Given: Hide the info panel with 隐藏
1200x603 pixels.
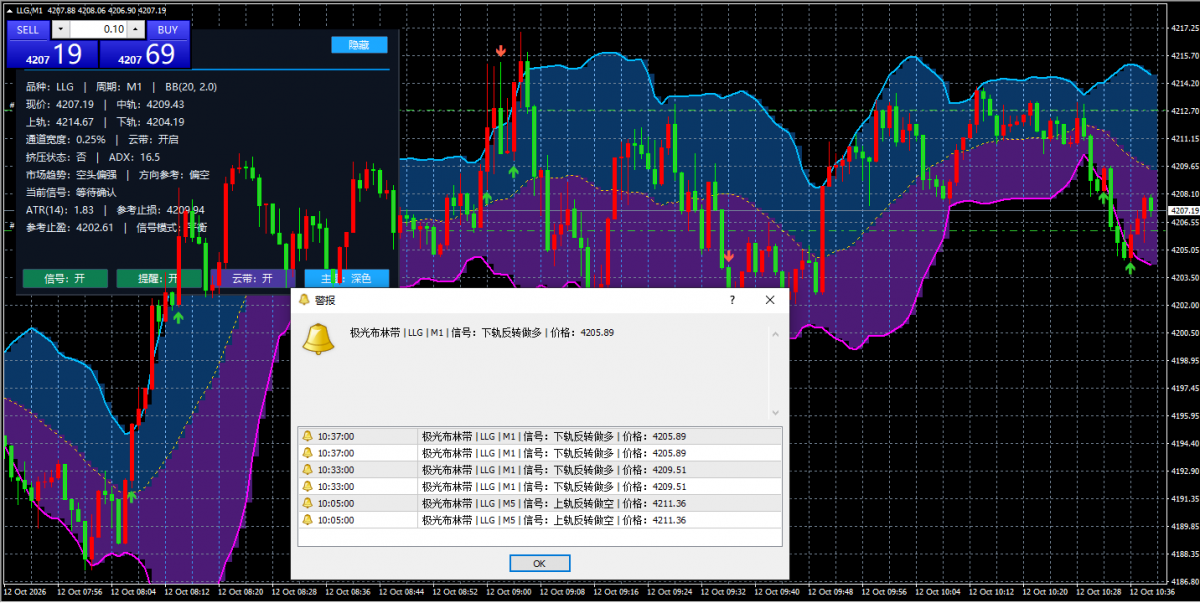Looking at the screenshot, I should (x=359, y=45).
